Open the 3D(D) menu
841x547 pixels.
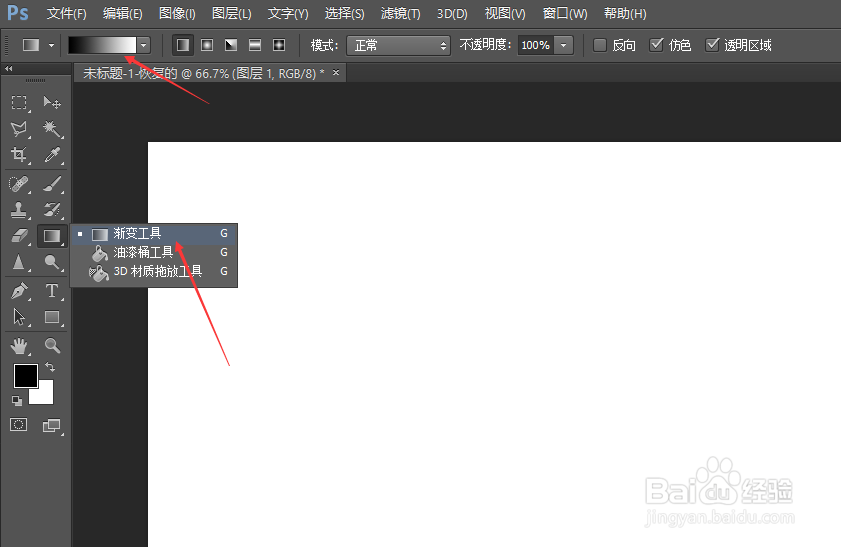click(x=452, y=13)
